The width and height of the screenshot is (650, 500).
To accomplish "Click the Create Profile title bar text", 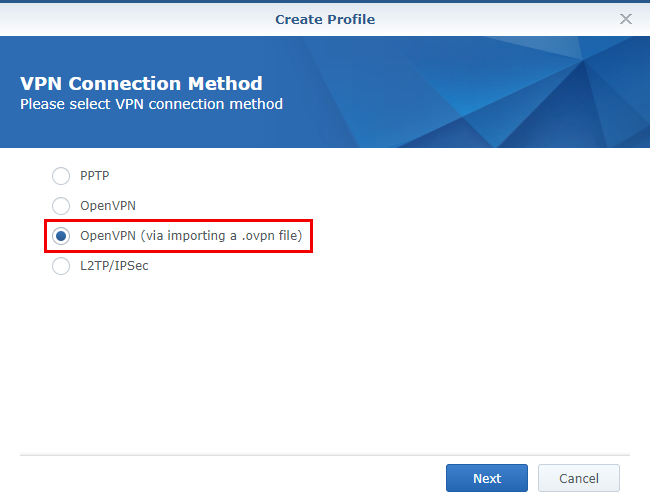I will (x=325, y=19).
